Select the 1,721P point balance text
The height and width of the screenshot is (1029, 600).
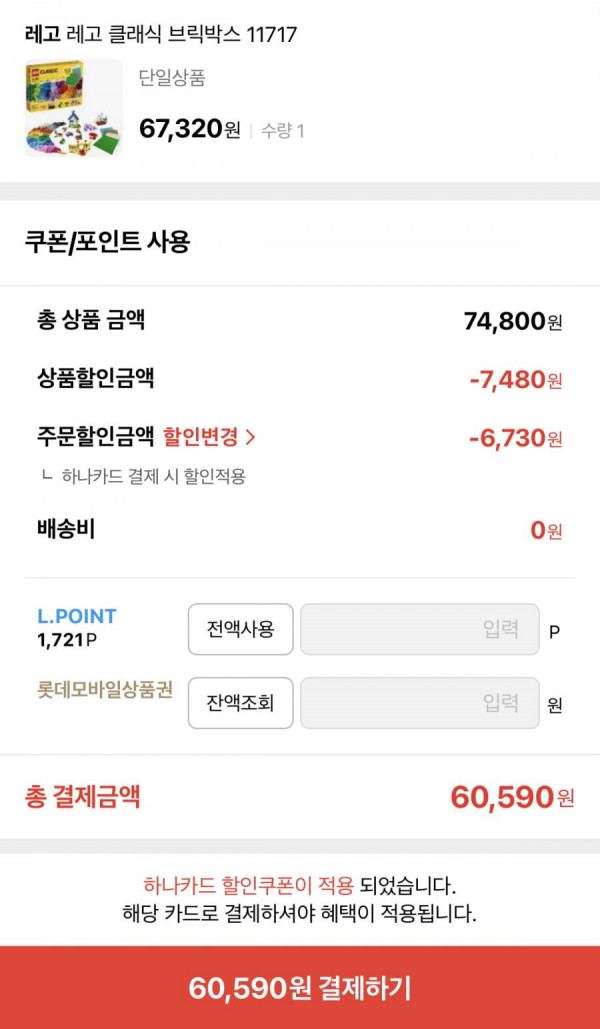[x=67, y=639]
